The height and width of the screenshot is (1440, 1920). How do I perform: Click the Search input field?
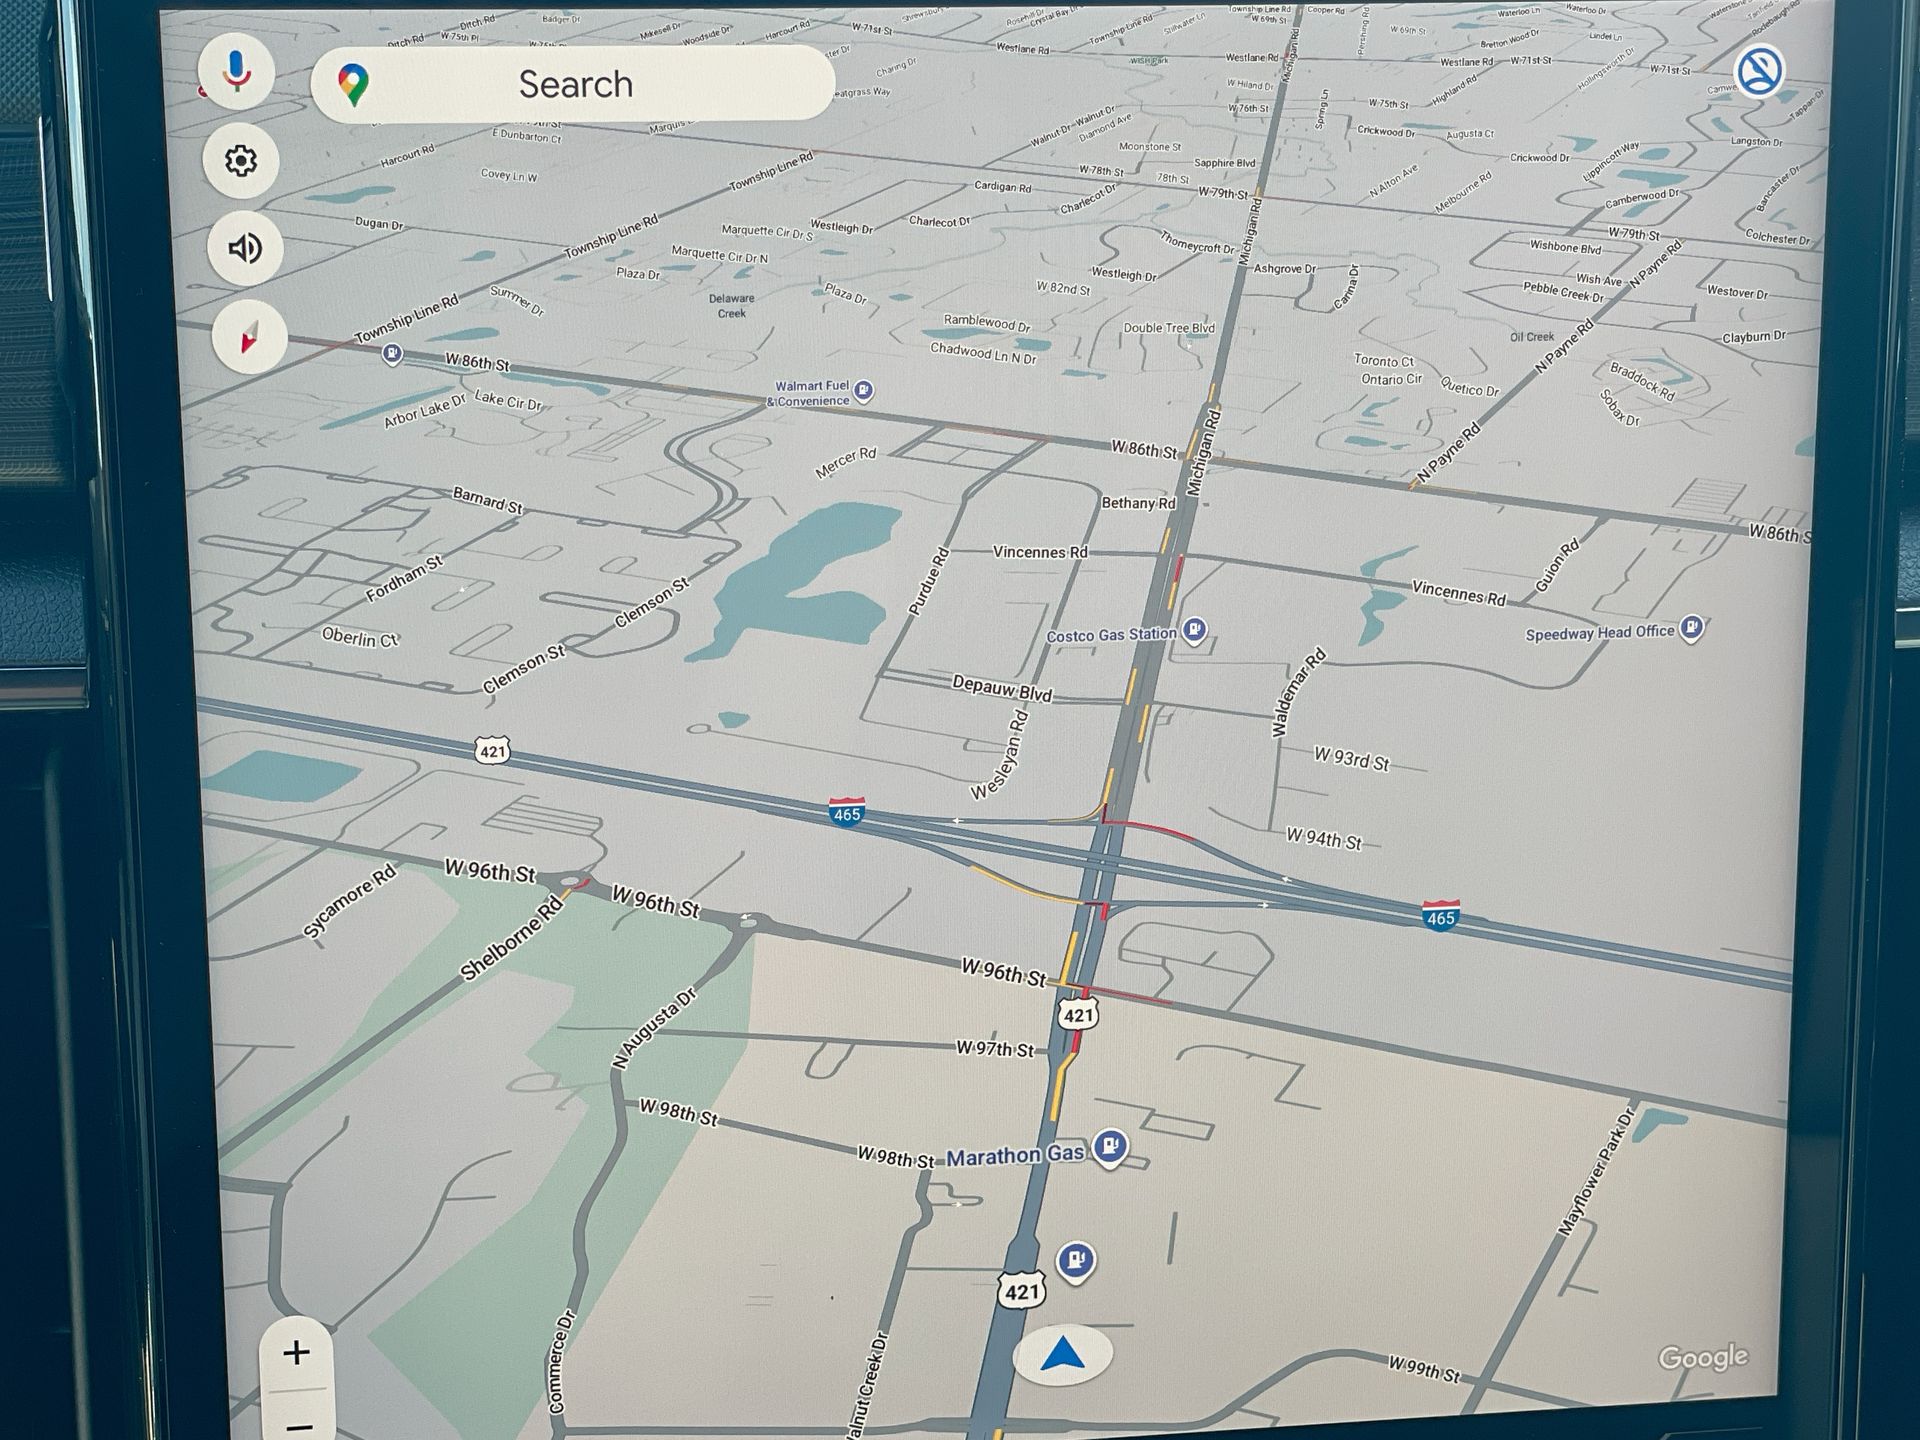point(575,84)
